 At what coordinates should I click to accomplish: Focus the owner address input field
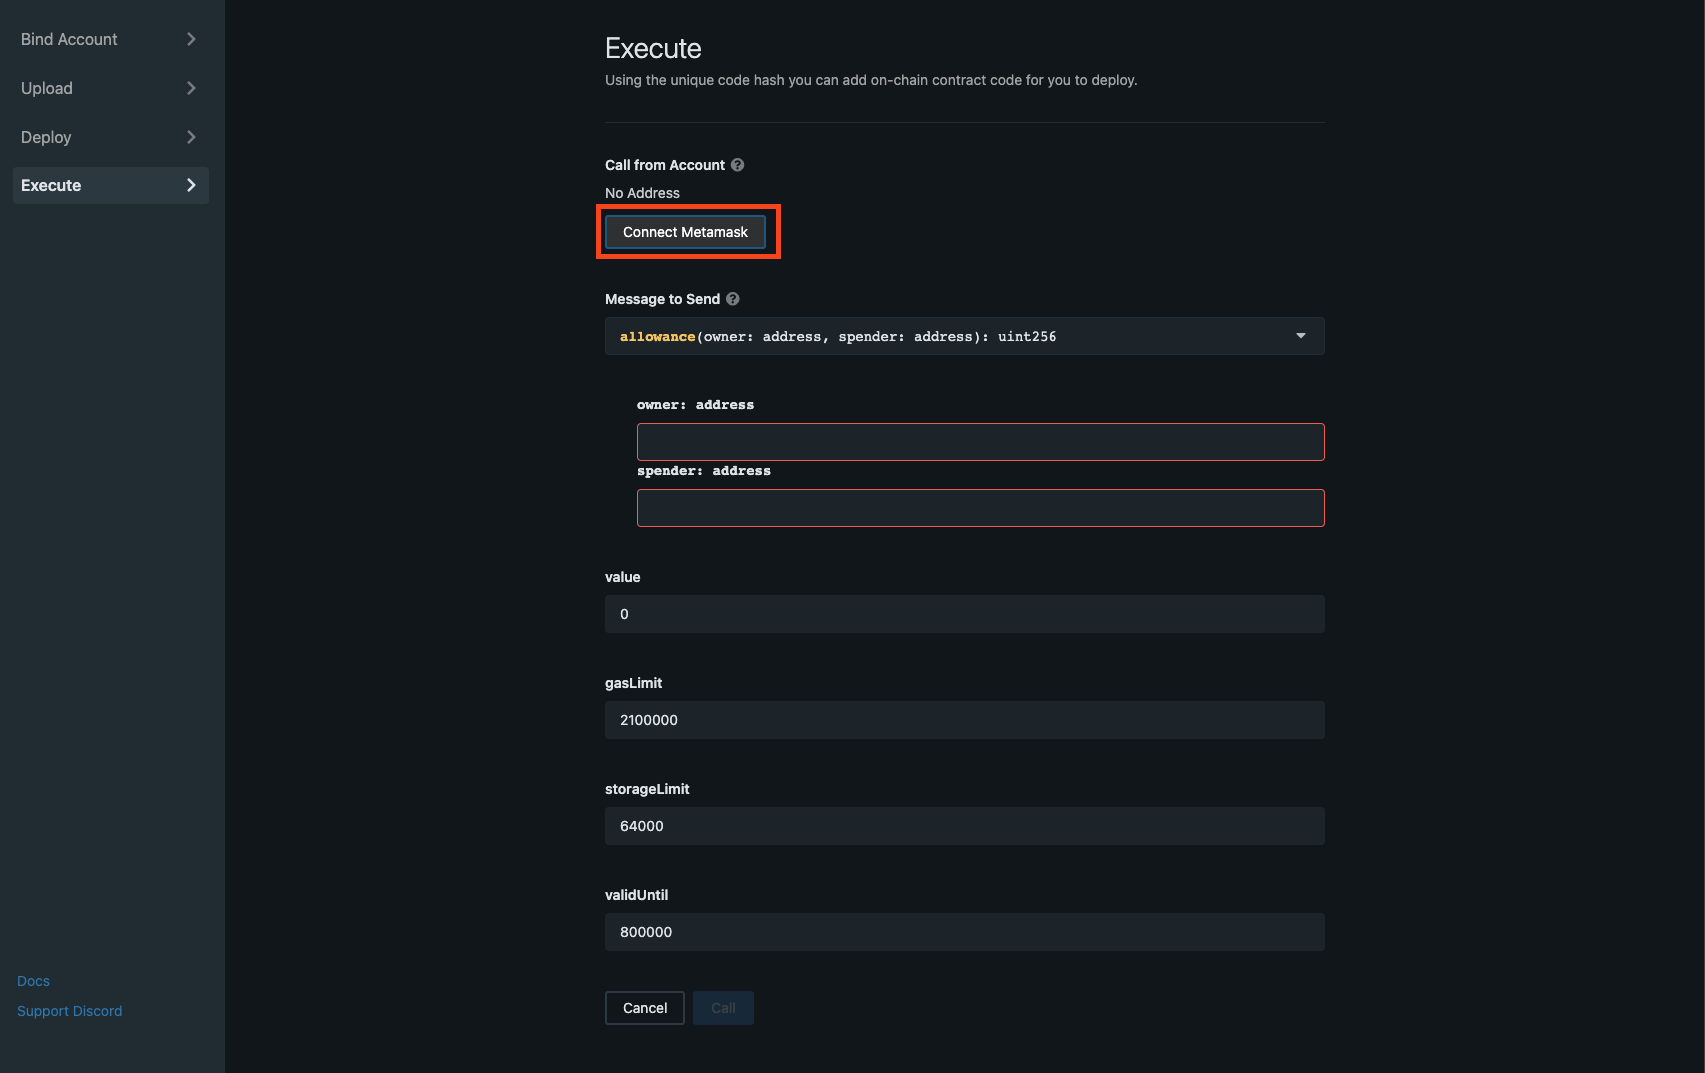(x=980, y=442)
